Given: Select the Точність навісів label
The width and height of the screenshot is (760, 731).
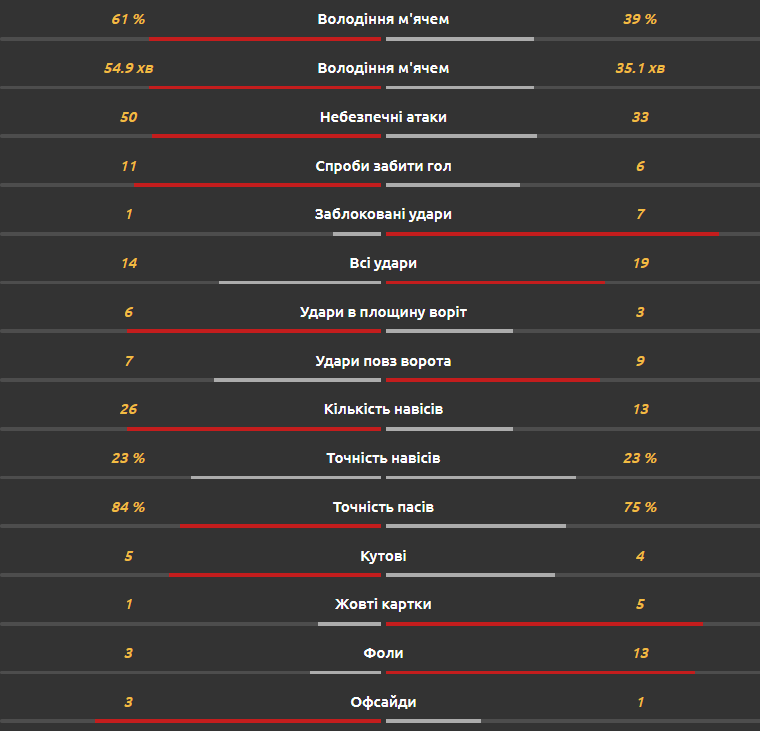Looking at the screenshot, I should pyautogui.click(x=383, y=458).
